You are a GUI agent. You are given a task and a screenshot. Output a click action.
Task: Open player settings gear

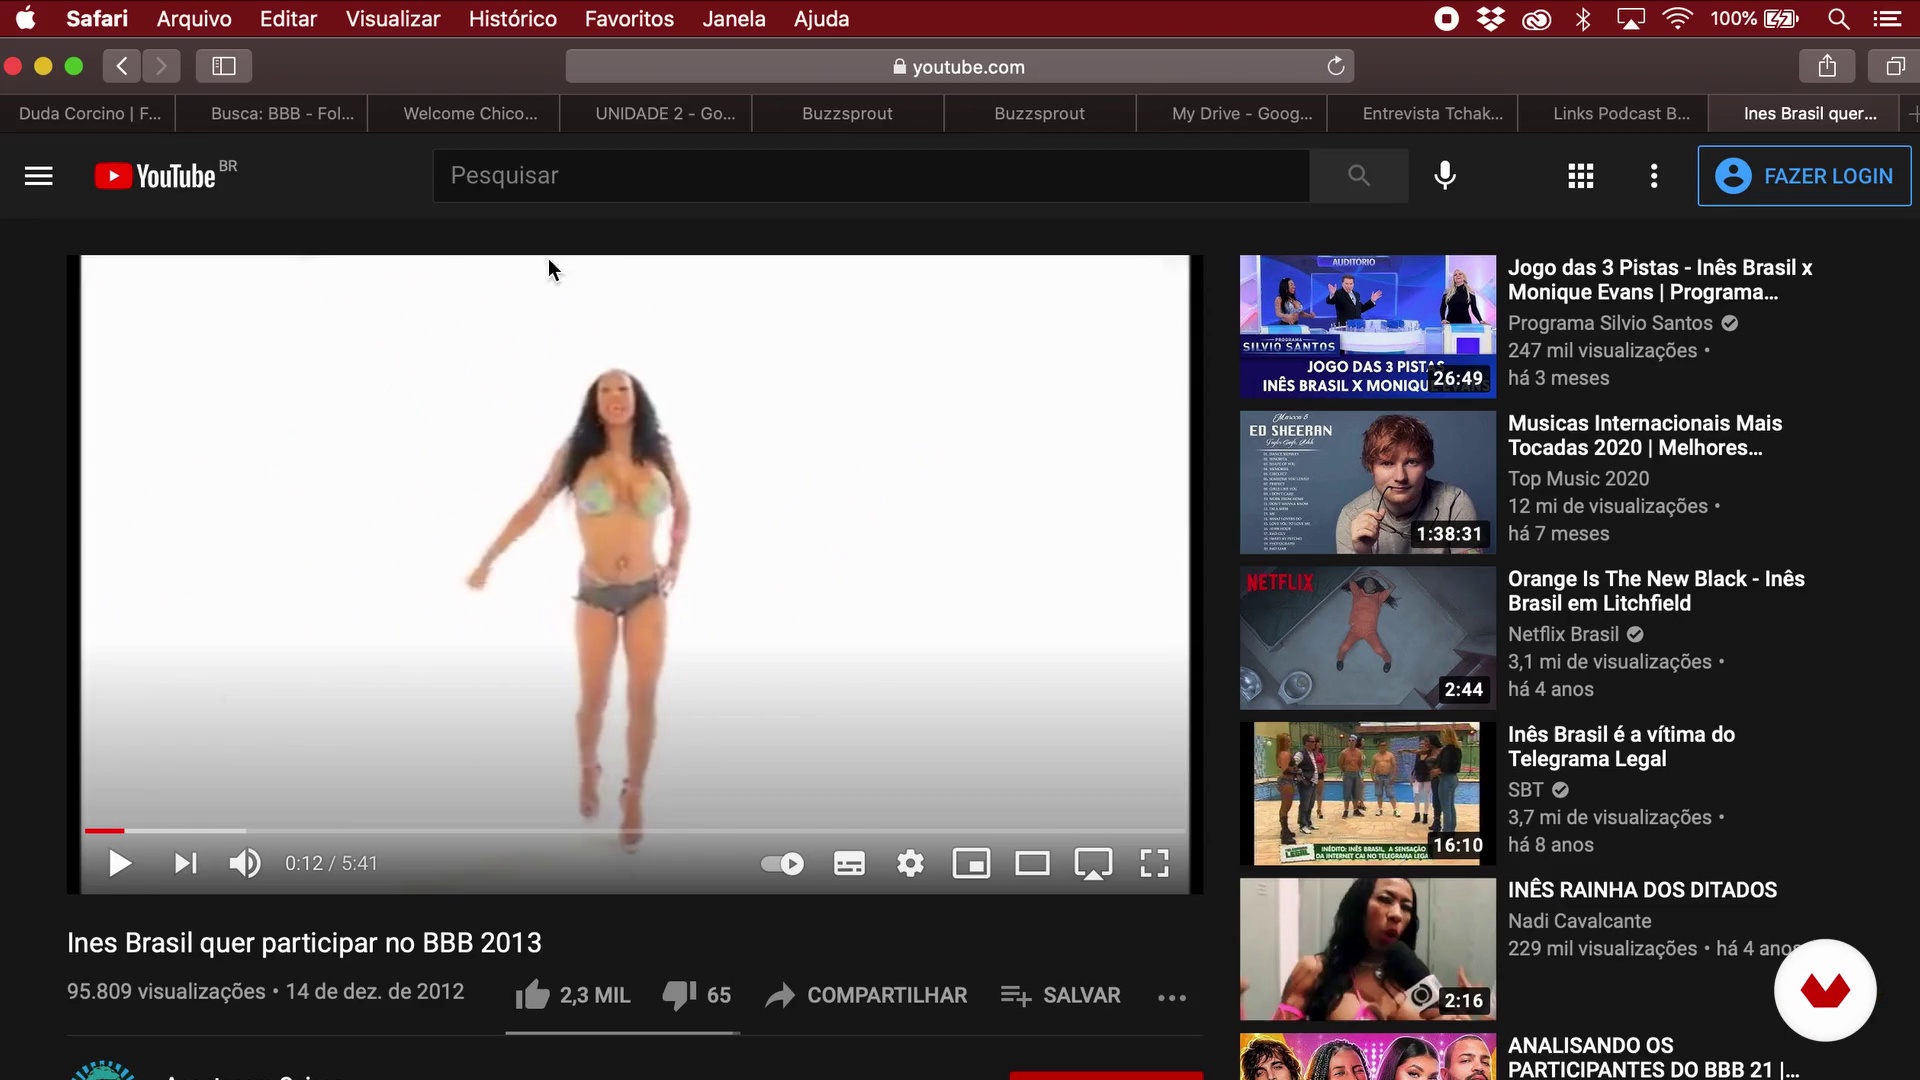910,863
